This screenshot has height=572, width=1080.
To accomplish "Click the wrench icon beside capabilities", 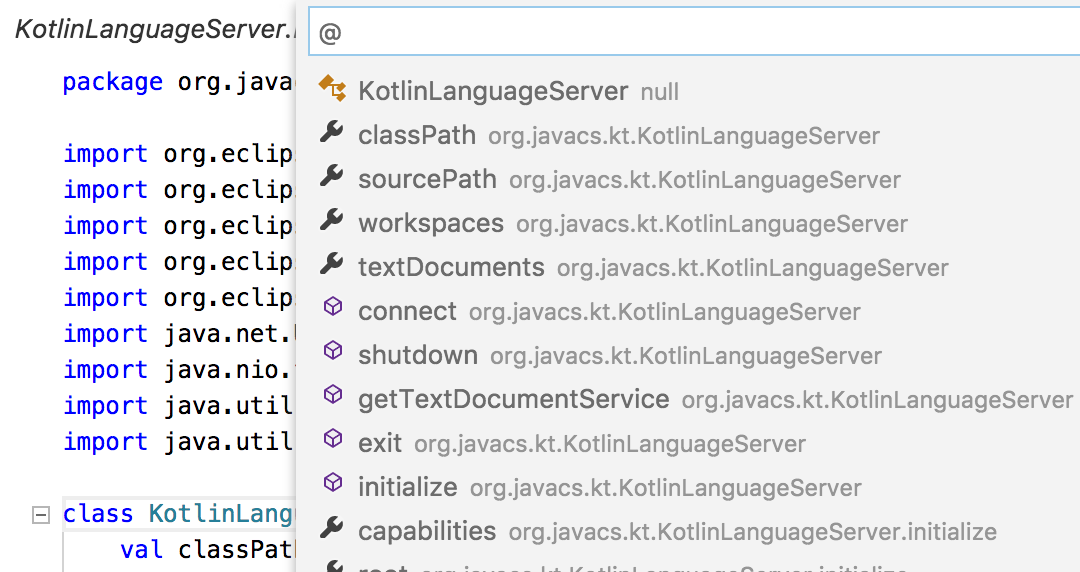I will click(x=332, y=529).
